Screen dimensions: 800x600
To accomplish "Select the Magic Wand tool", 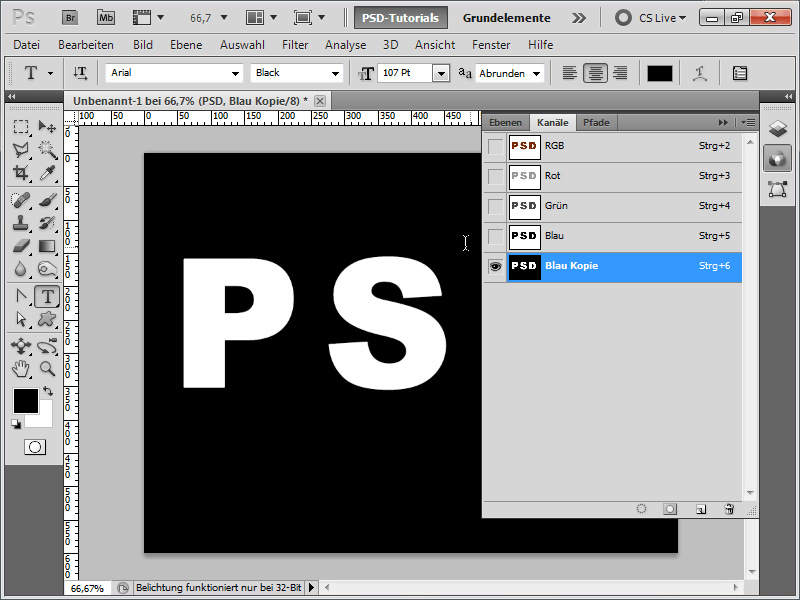I will click(x=47, y=149).
